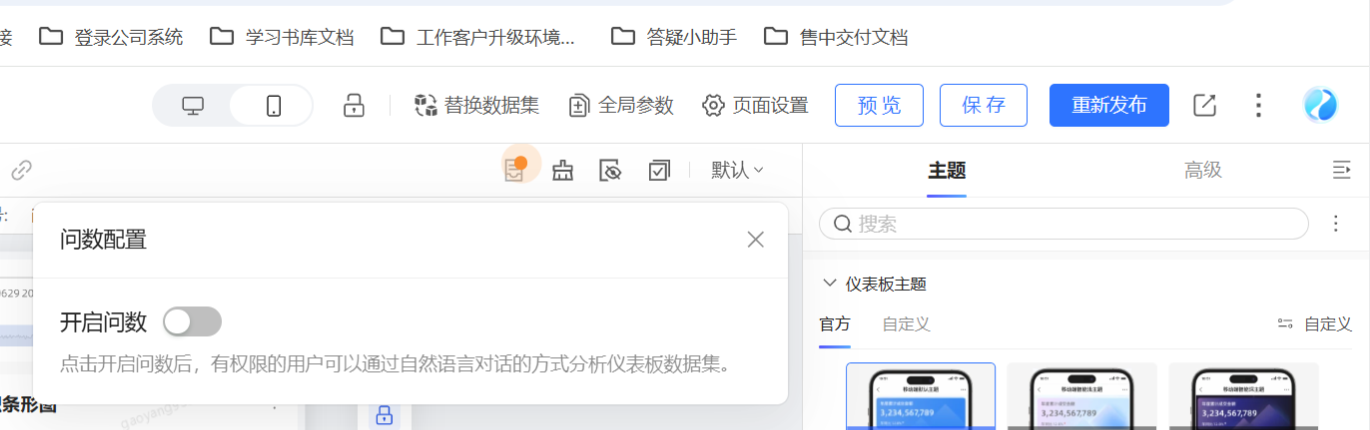This screenshot has width=1370, height=430.
Task: Select the 自定义 themes tab
Action: pos(906,324)
